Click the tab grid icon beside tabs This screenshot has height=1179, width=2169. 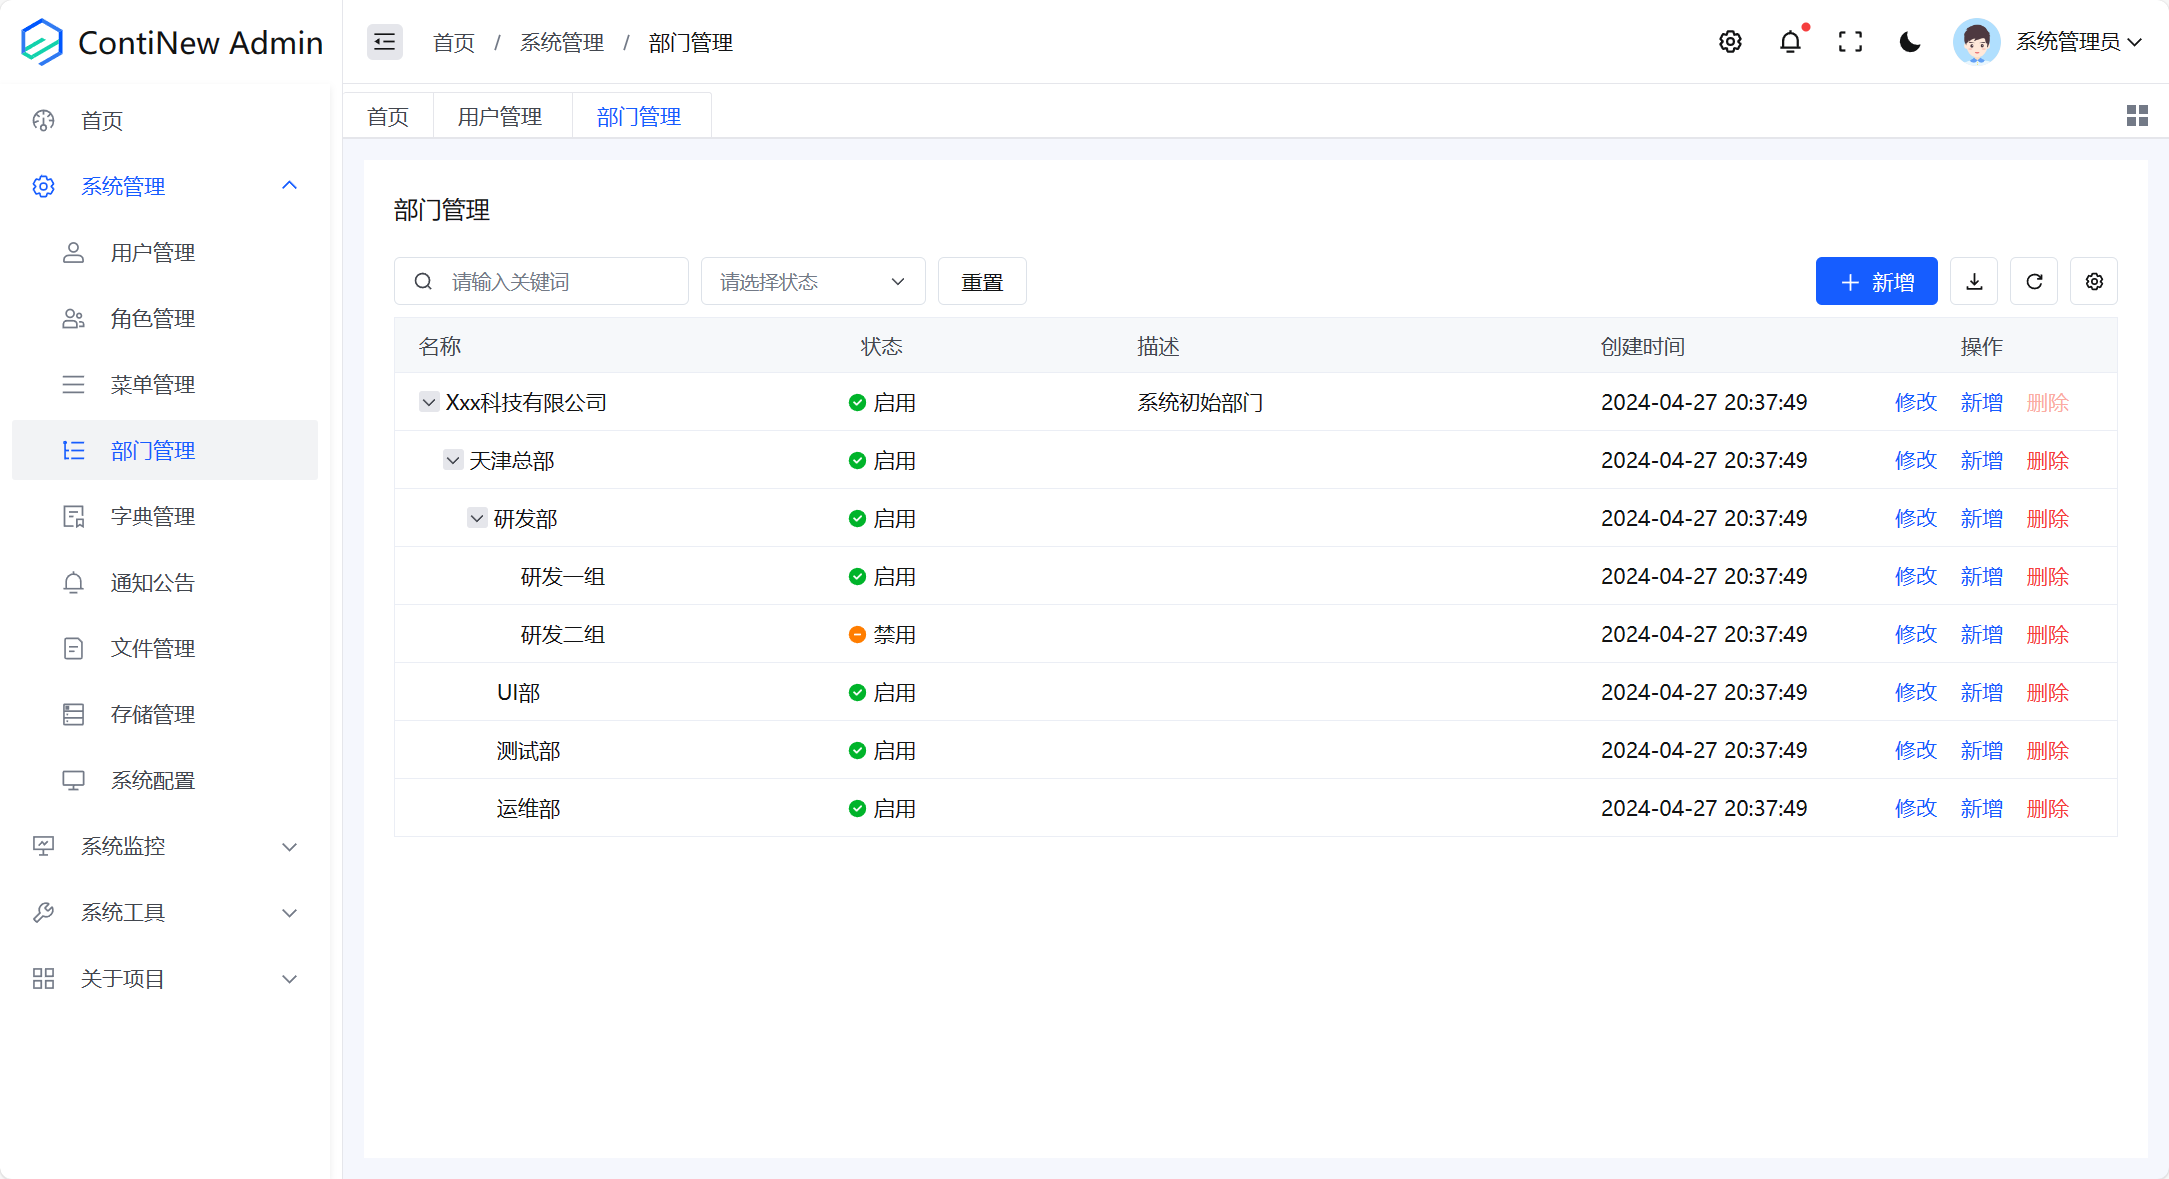(x=2137, y=116)
